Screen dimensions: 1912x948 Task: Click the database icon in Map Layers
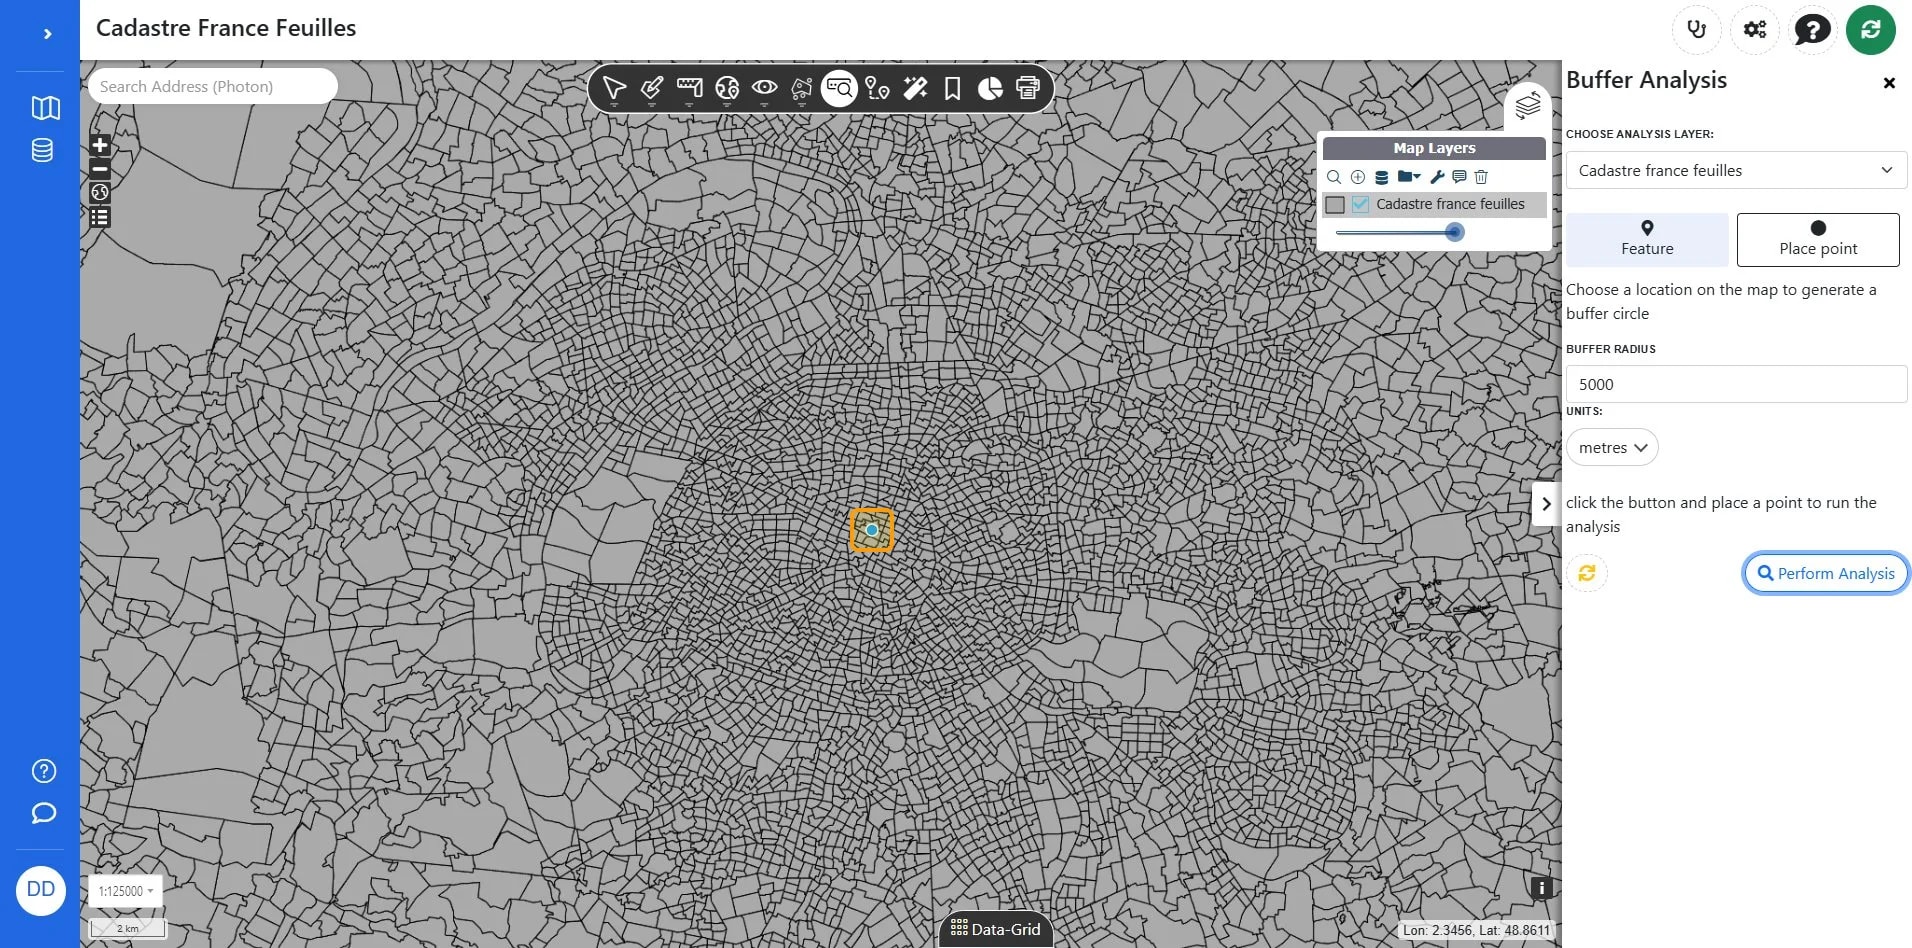point(1381,177)
